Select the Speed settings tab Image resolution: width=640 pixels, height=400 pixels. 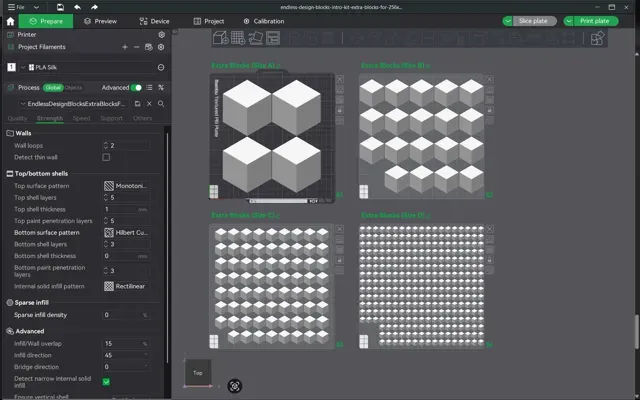[x=81, y=118]
